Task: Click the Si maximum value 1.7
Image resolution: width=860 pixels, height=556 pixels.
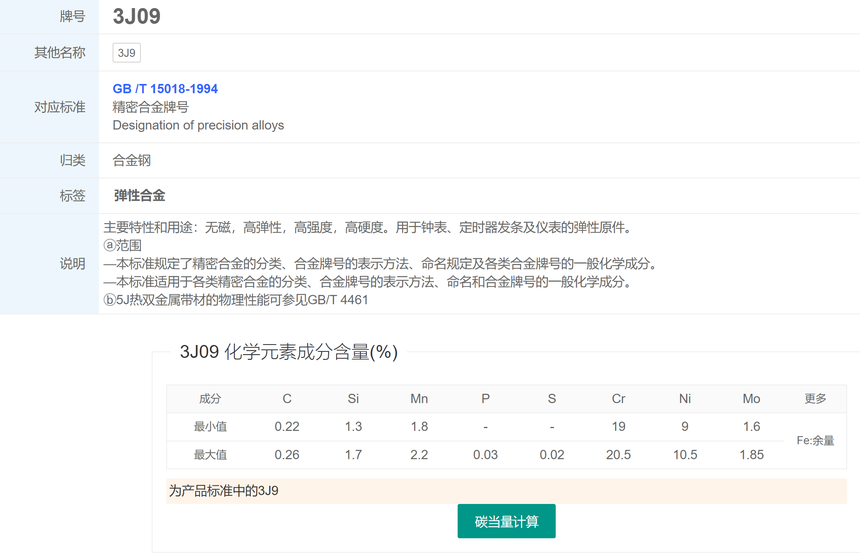Action: coord(353,455)
